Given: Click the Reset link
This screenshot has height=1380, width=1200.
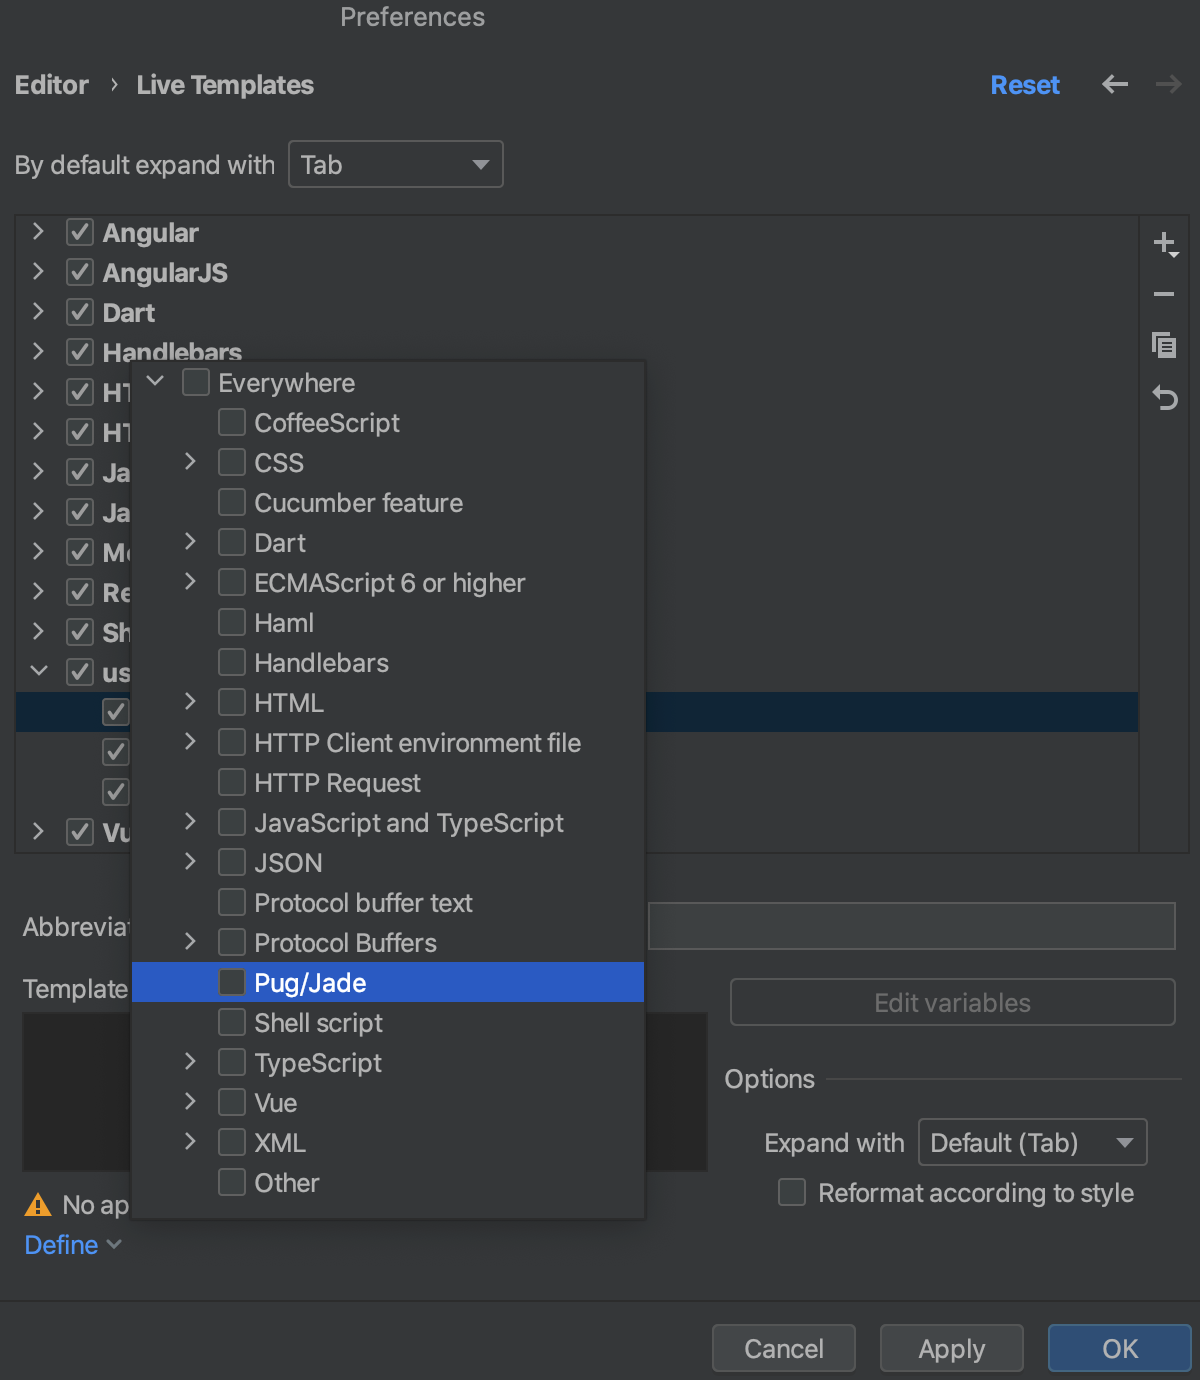Looking at the screenshot, I should click(x=1024, y=85).
